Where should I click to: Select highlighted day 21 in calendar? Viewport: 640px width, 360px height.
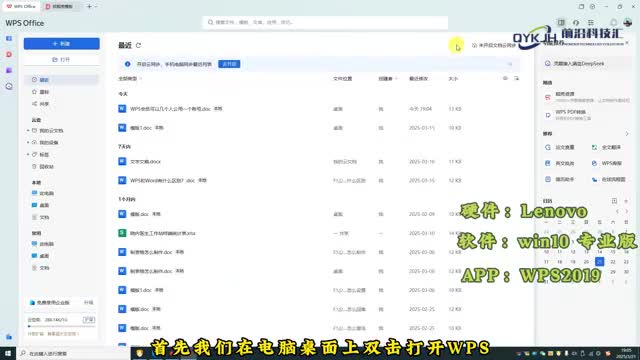[x=600, y=262]
